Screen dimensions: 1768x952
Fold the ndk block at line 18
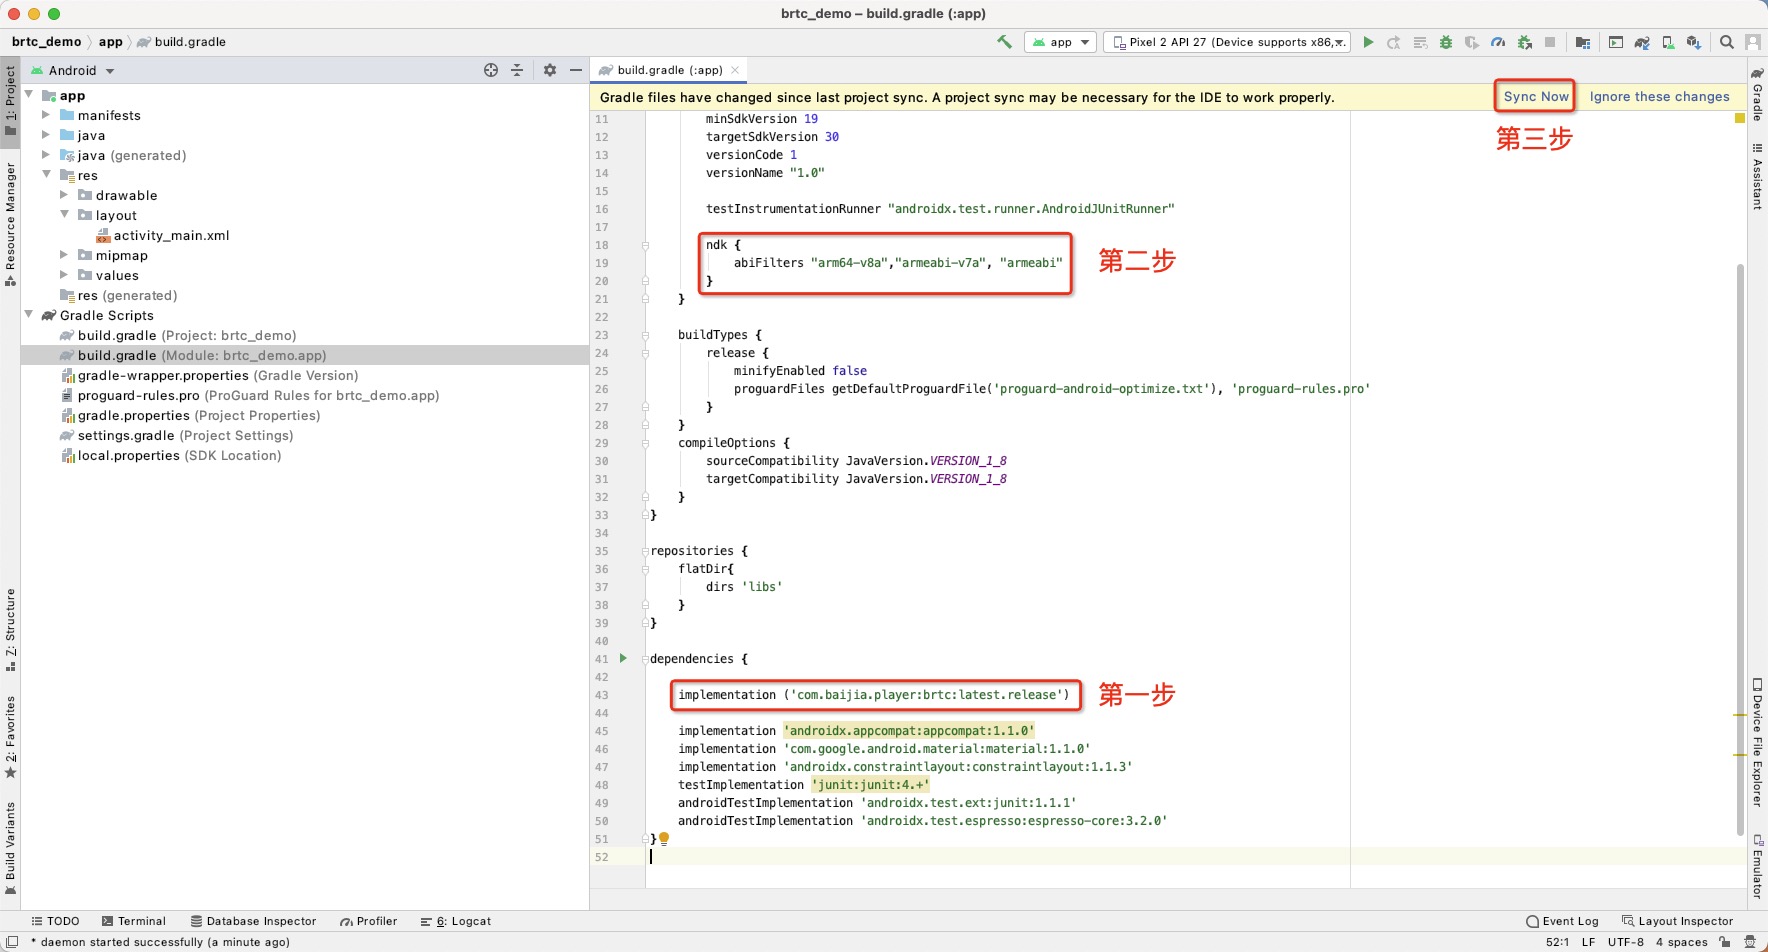pos(645,245)
